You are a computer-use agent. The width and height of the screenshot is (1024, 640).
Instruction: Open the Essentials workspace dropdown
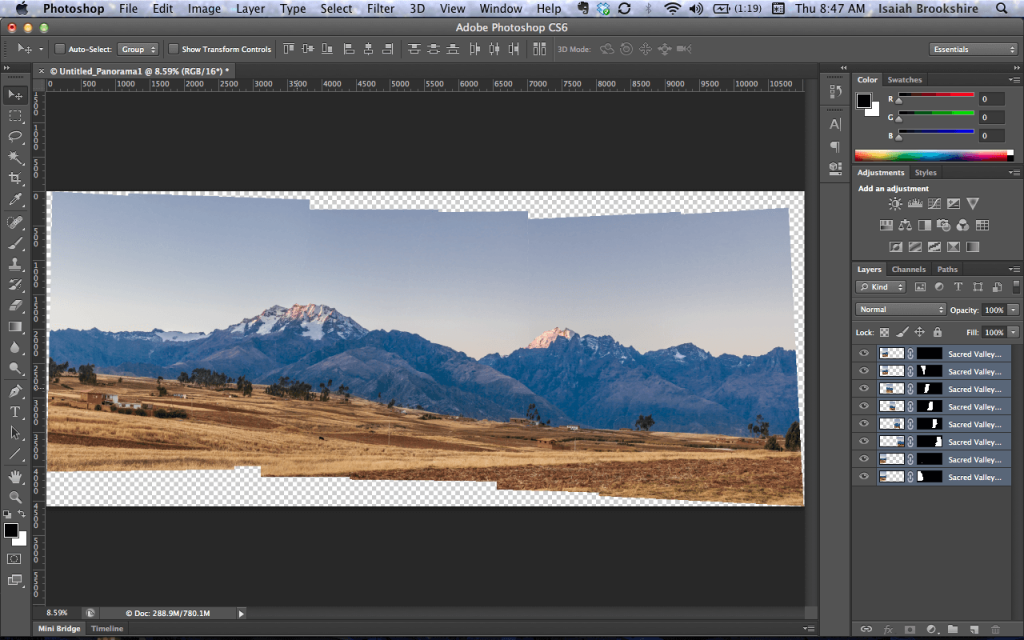click(973, 49)
